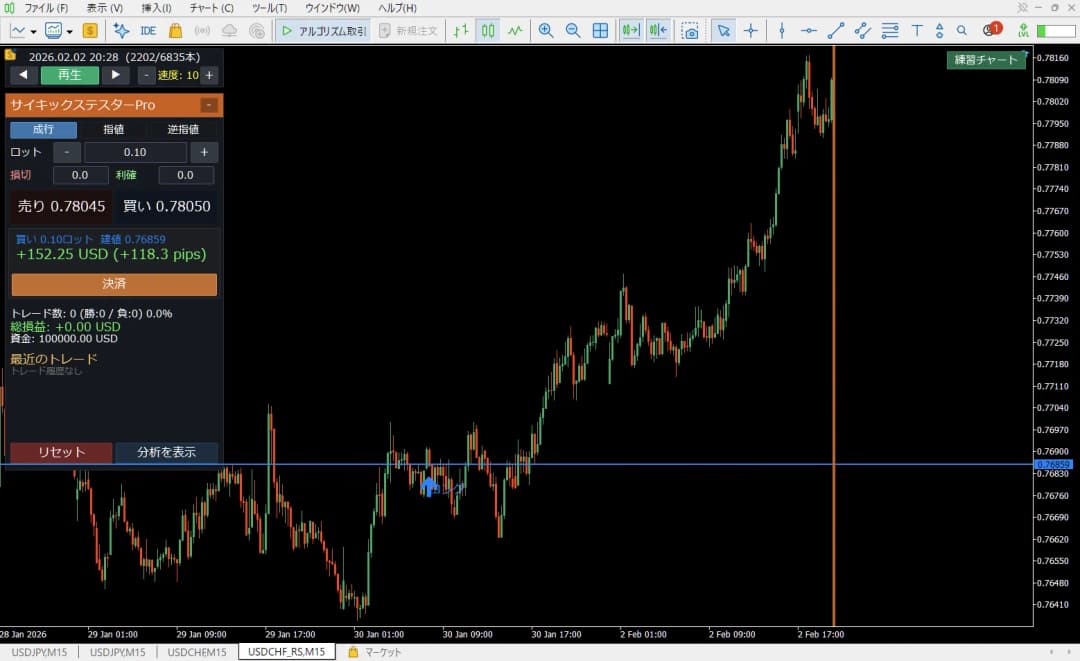Viewport: 1080px width, 661px height.
Task: Take a chart screenshot with camera icon
Action: [689, 30]
